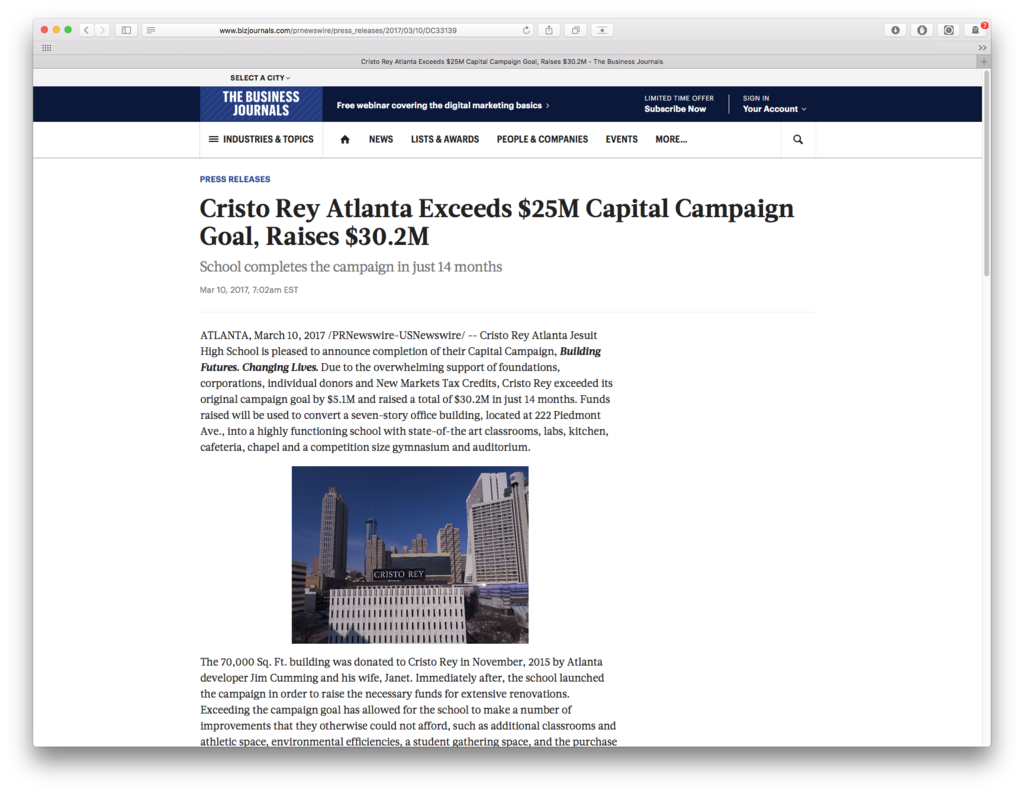This screenshot has width=1024, height=794.
Task: Open the favorites grid icon
Action: point(47,48)
